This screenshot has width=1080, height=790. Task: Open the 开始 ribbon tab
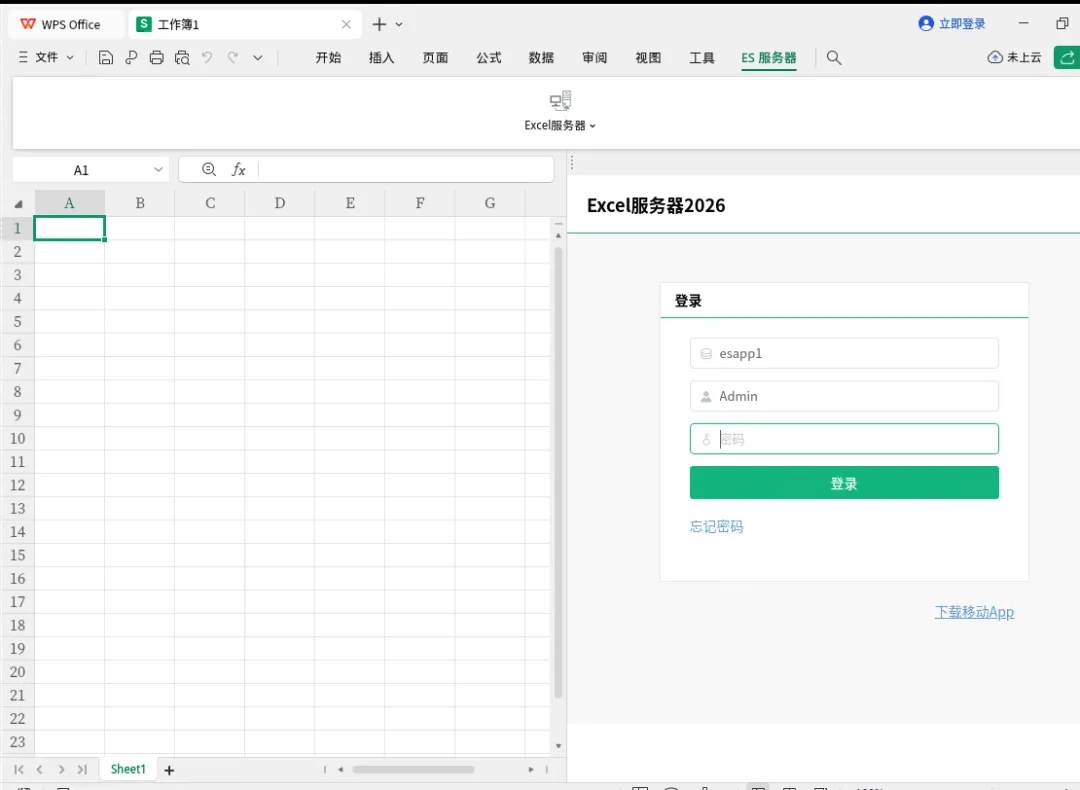[x=329, y=58]
